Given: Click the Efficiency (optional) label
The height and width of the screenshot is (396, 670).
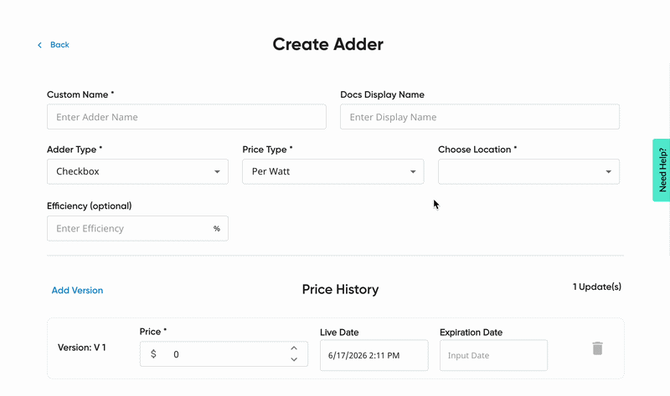Looking at the screenshot, I should (x=89, y=206).
